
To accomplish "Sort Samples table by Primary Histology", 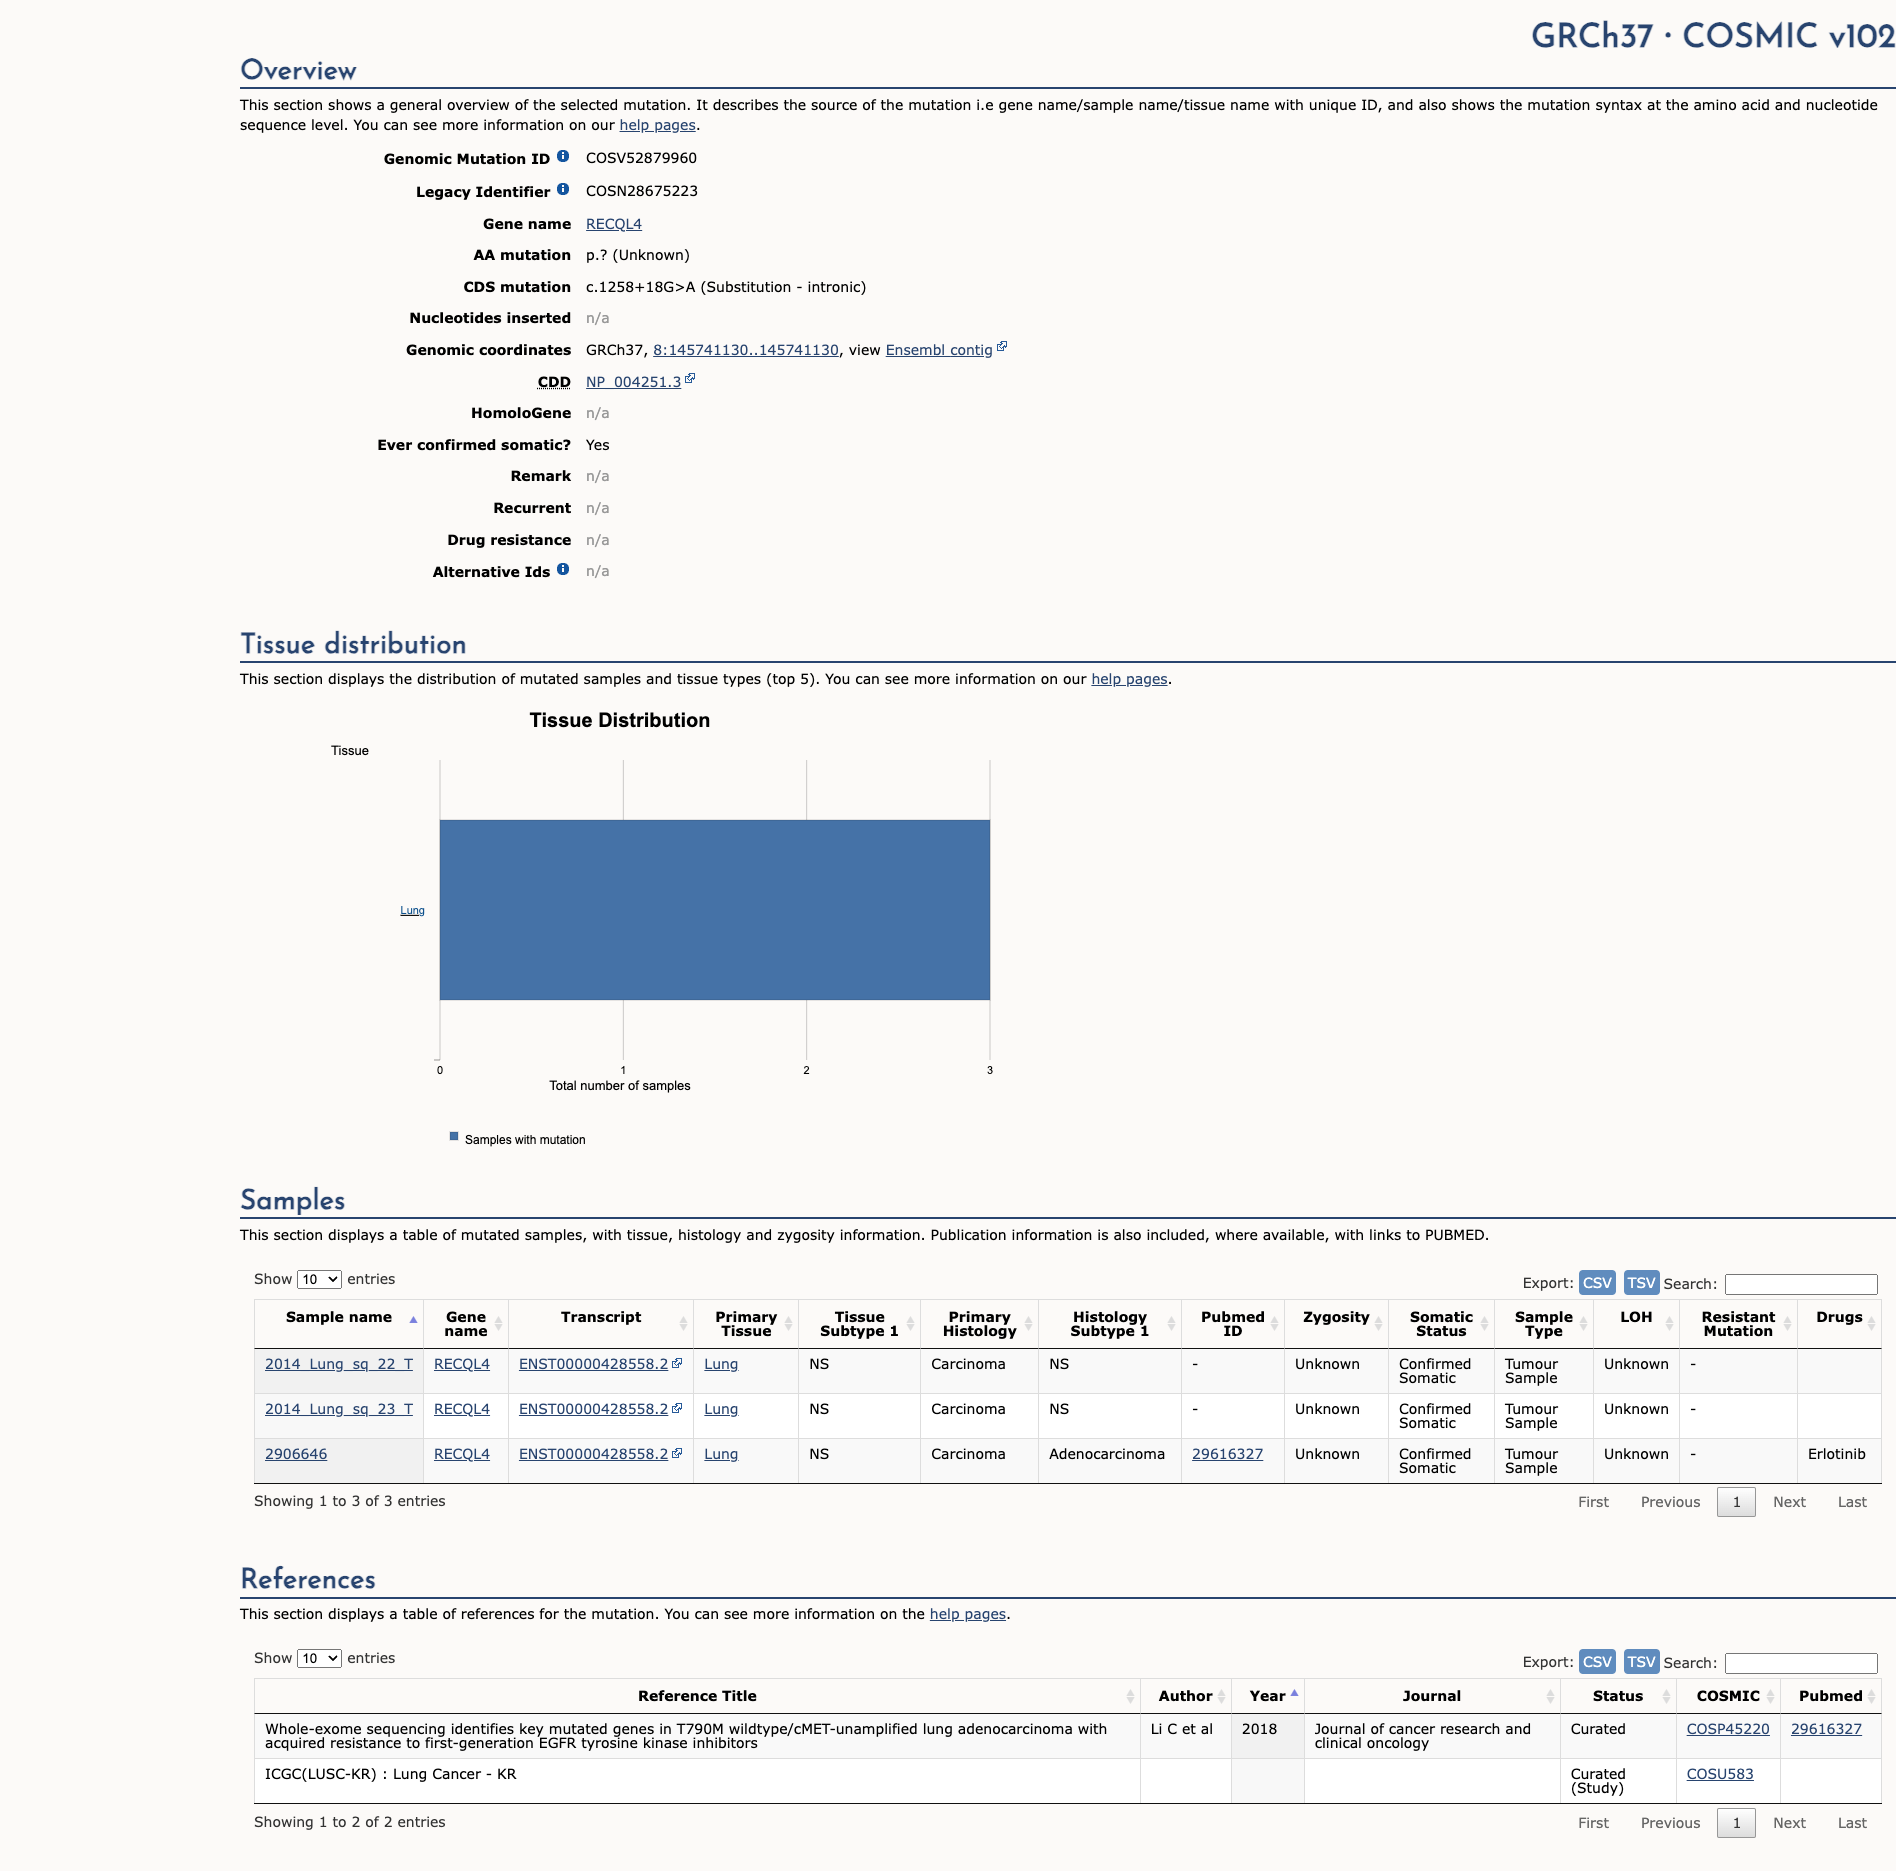I will point(980,1324).
